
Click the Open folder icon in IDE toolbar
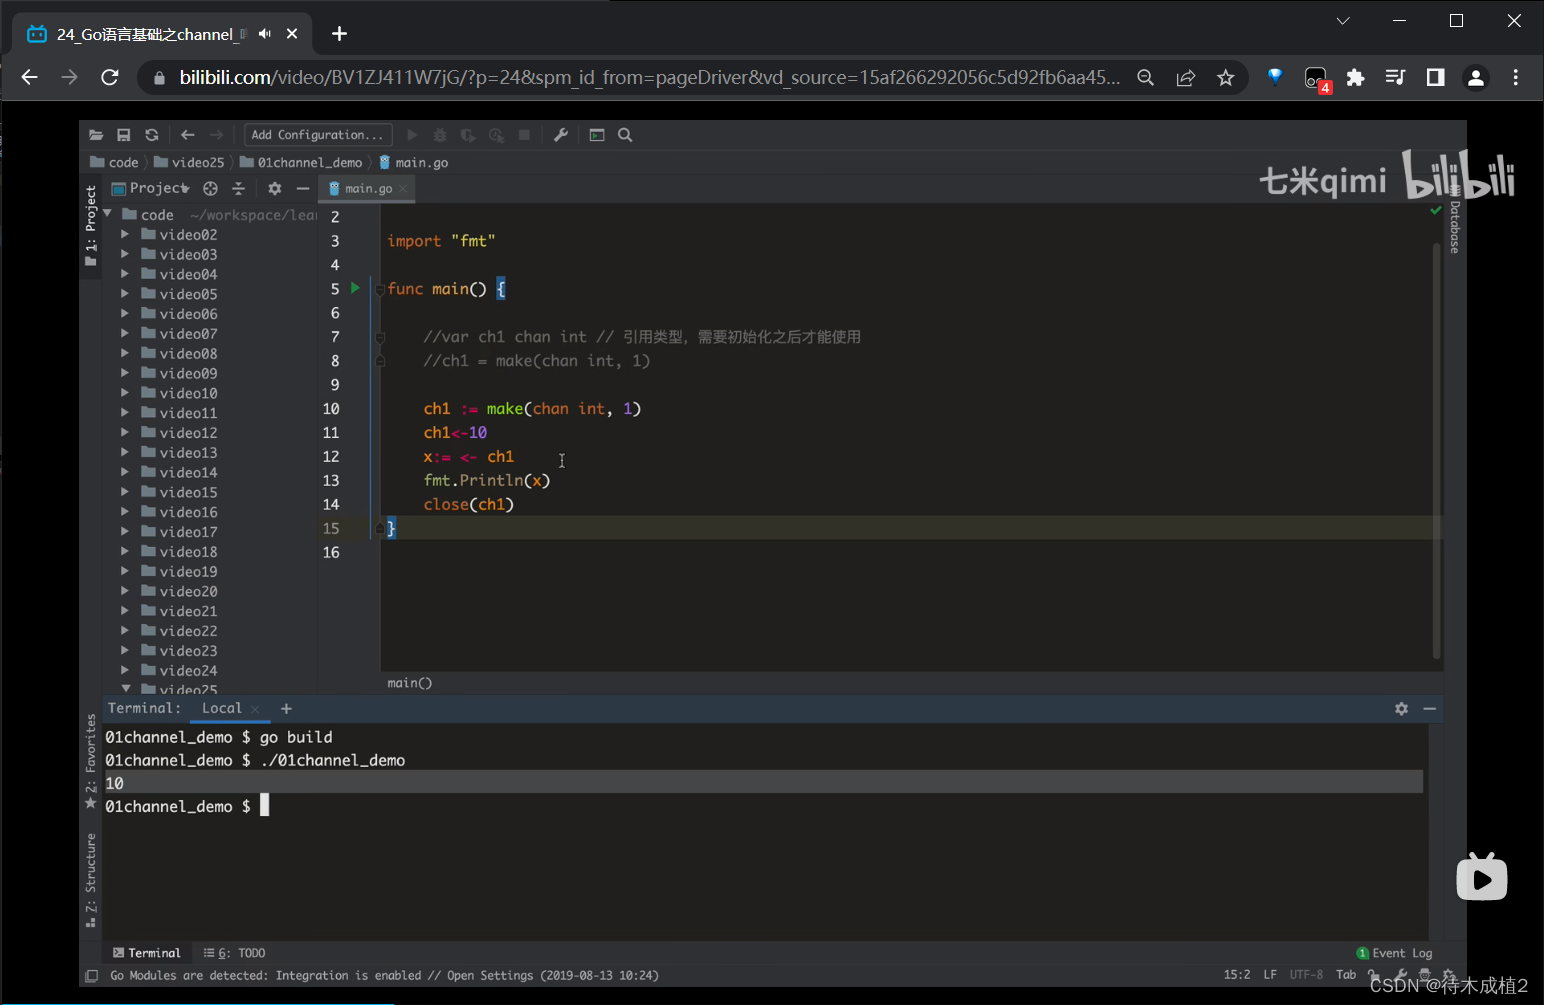(96, 135)
